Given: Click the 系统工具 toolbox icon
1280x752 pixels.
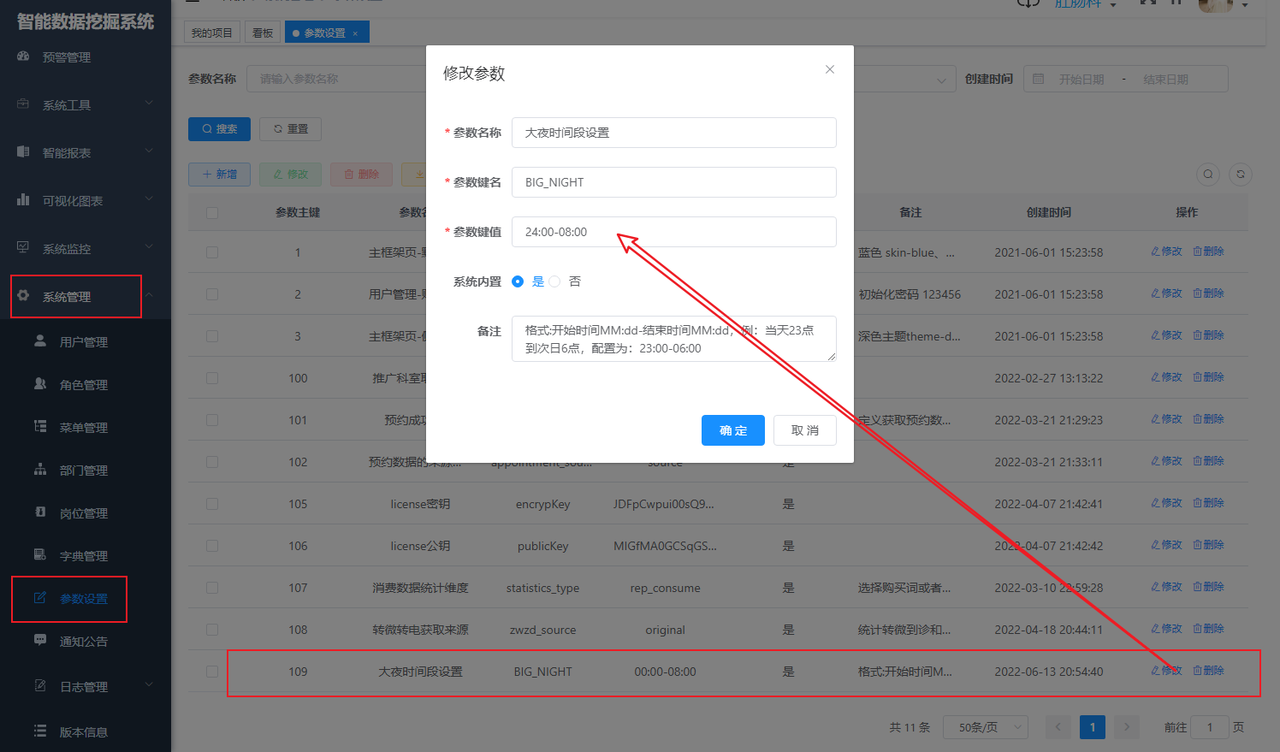Looking at the screenshot, I should click(23, 104).
